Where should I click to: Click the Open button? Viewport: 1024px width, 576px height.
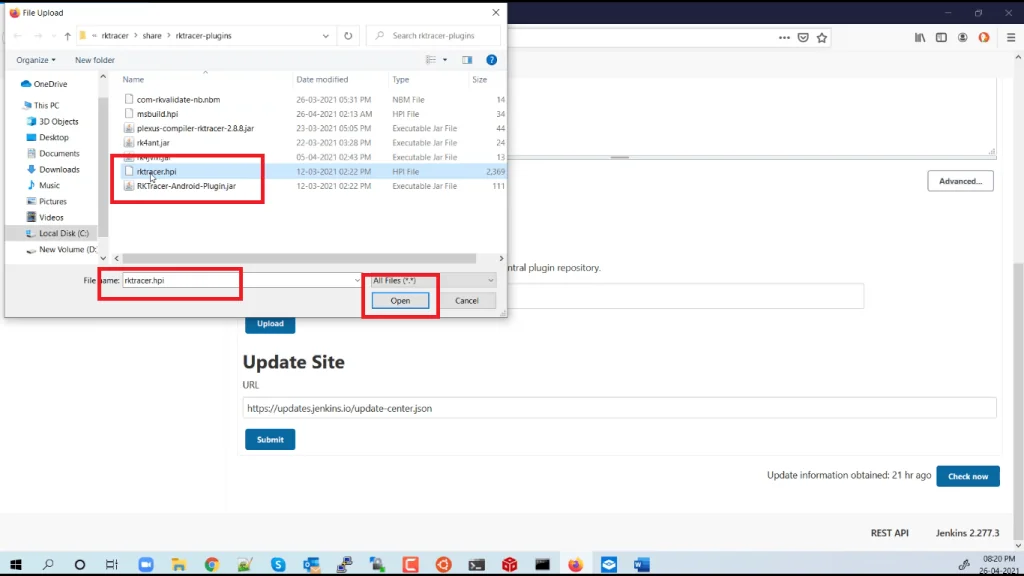400,301
